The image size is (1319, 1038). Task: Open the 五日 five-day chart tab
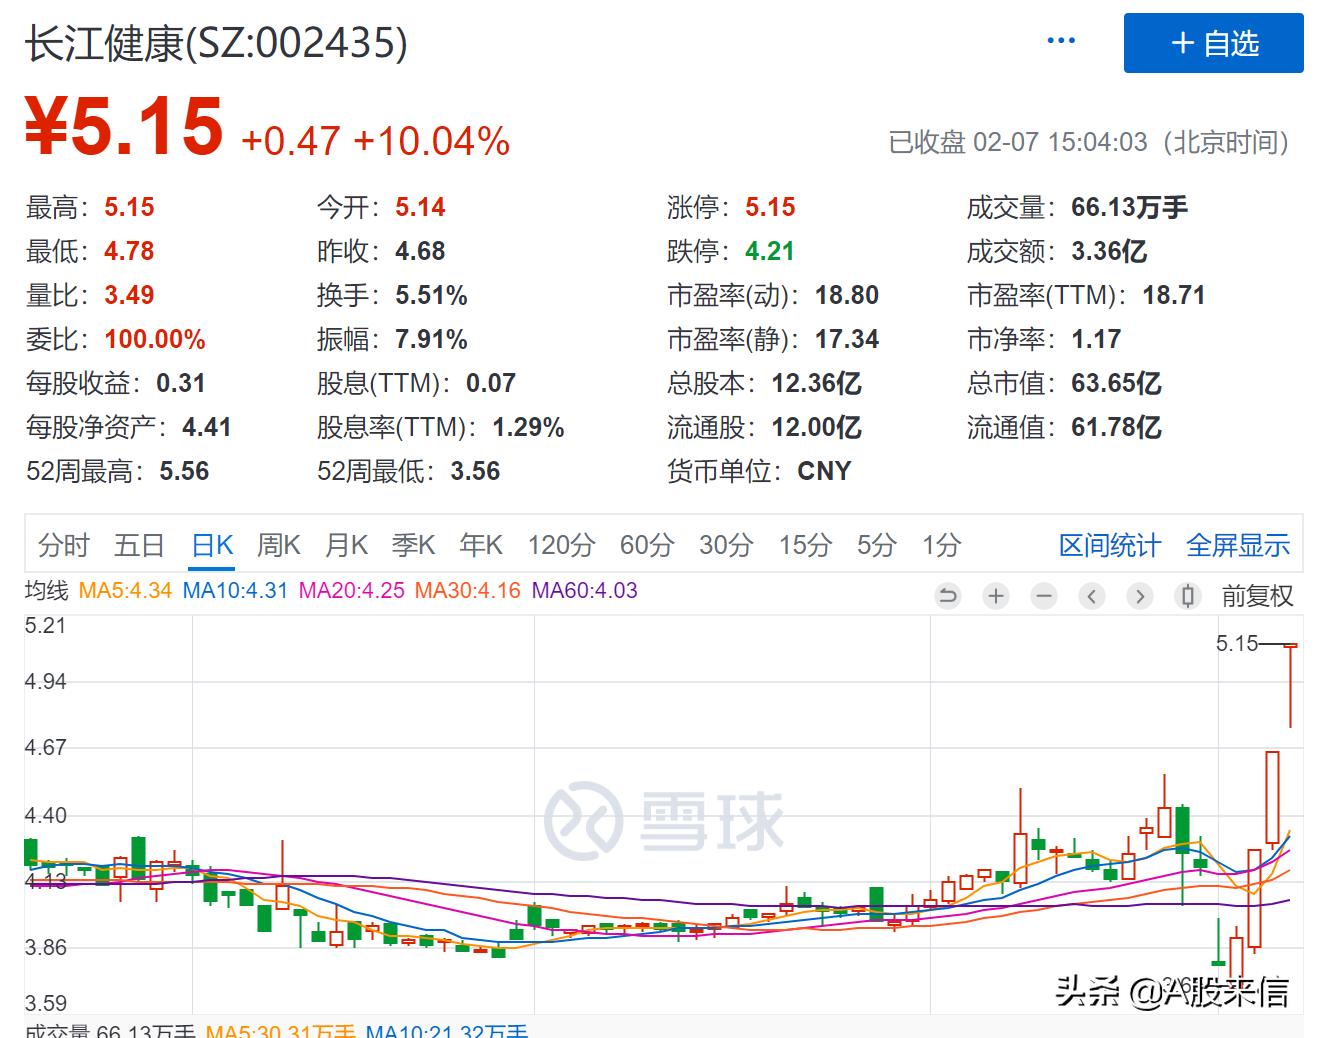141,545
